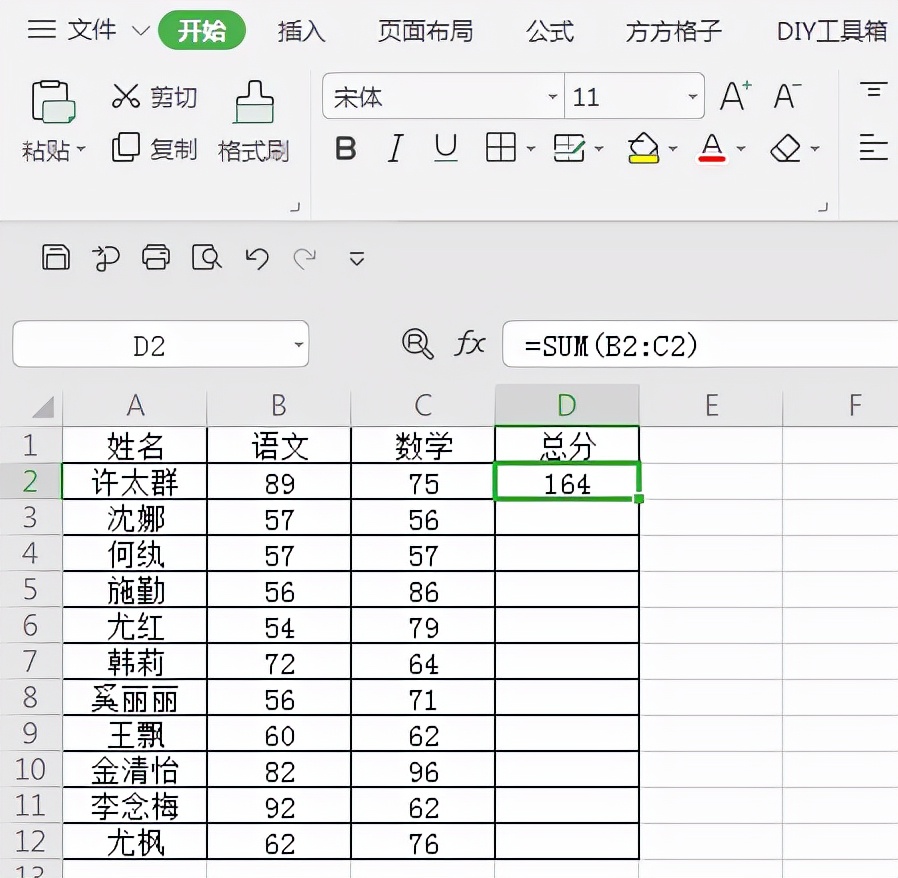Open the hamburger main menu icon

(42, 29)
